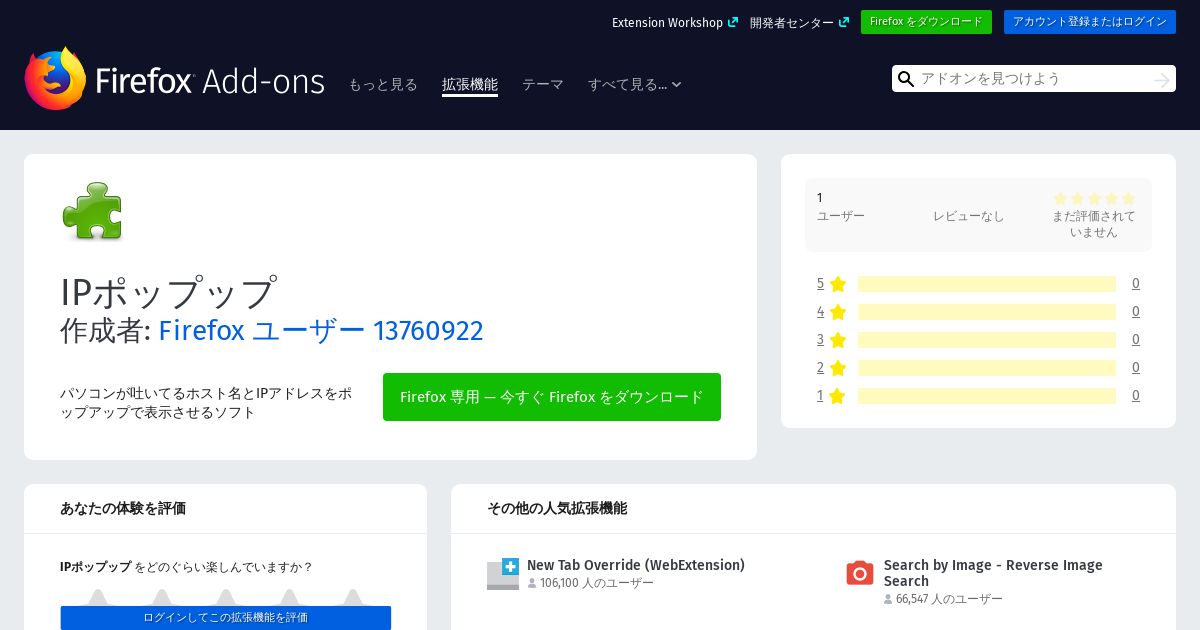Image resolution: width=1200 pixels, height=630 pixels.
Task: Click the grey rating stars above まだ評価されていません
Action: click(1094, 199)
